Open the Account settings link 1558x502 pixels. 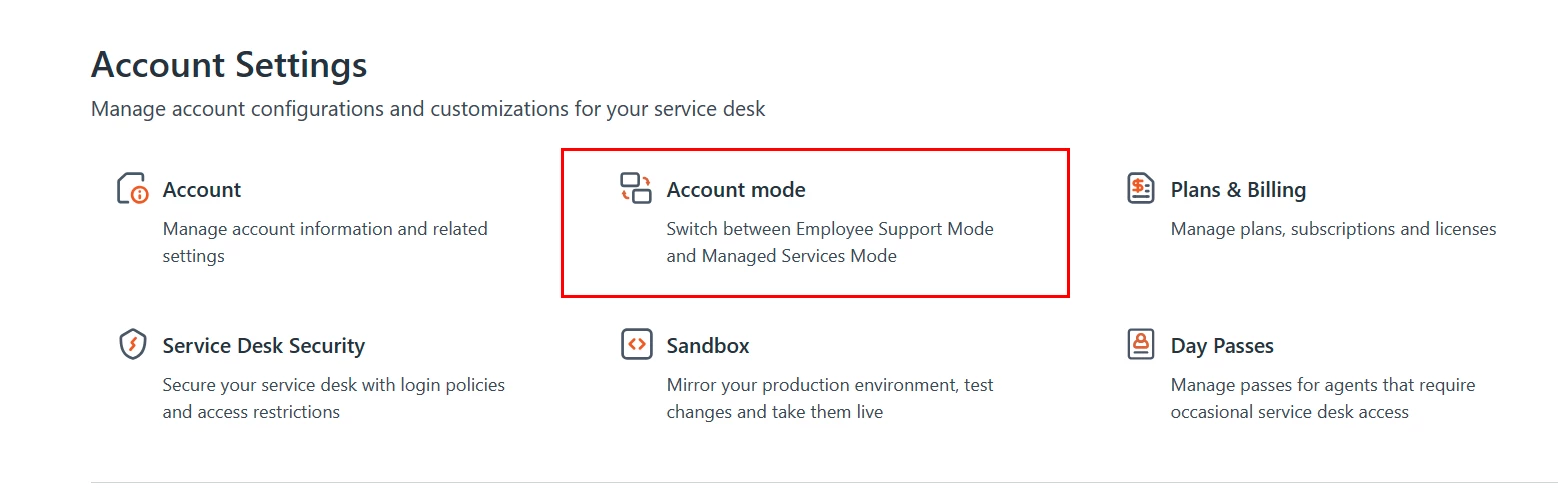(x=202, y=190)
